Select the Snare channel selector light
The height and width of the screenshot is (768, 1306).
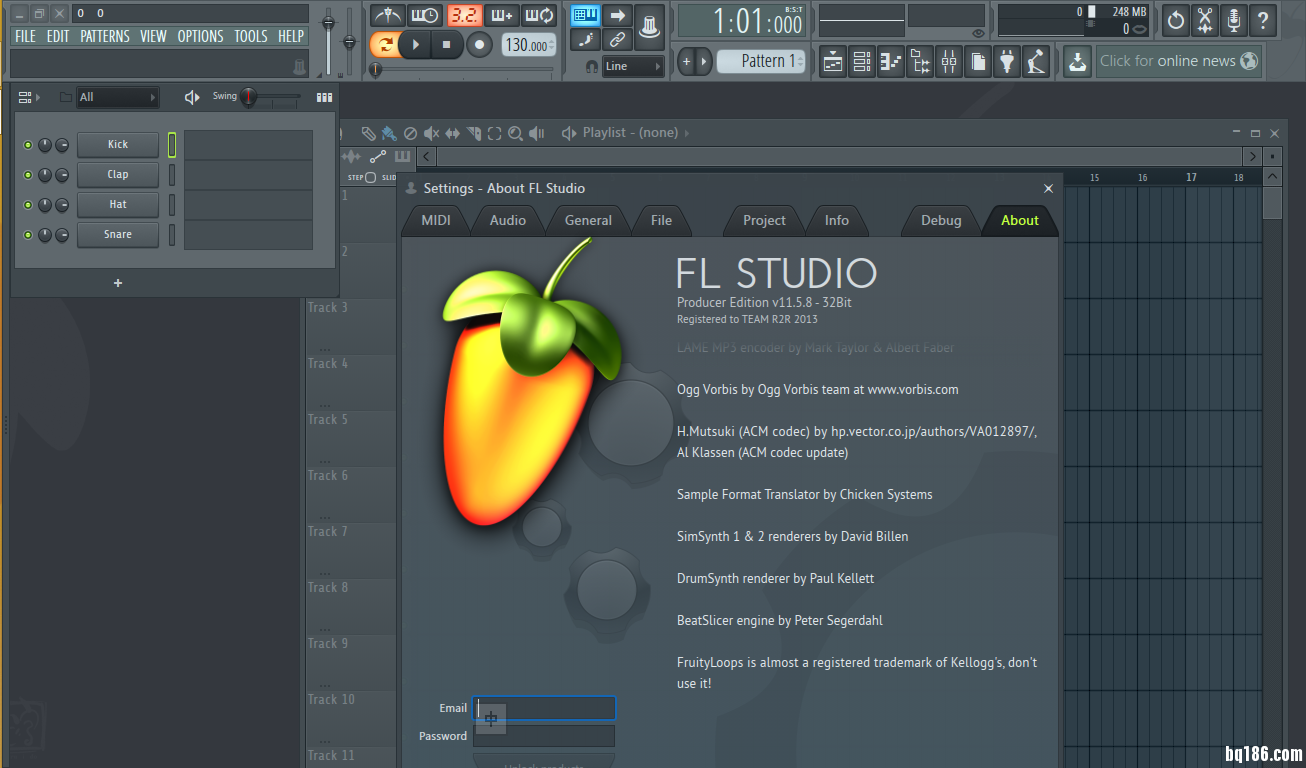click(172, 235)
